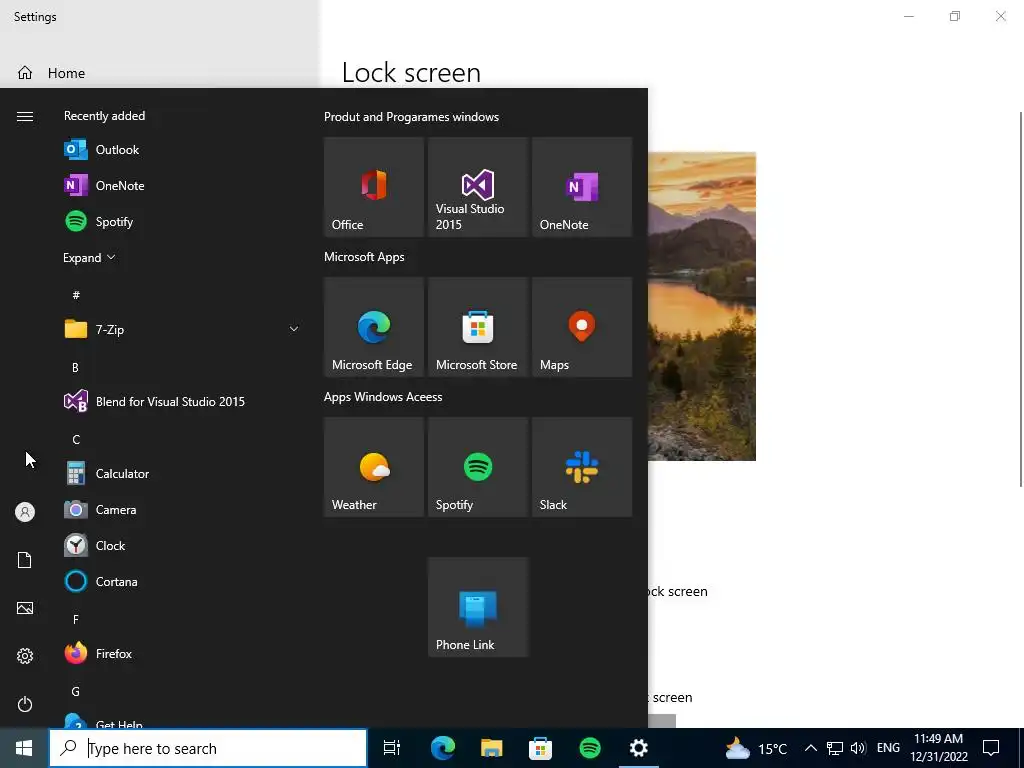Open Outlook from Recently added

(x=182, y=150)
